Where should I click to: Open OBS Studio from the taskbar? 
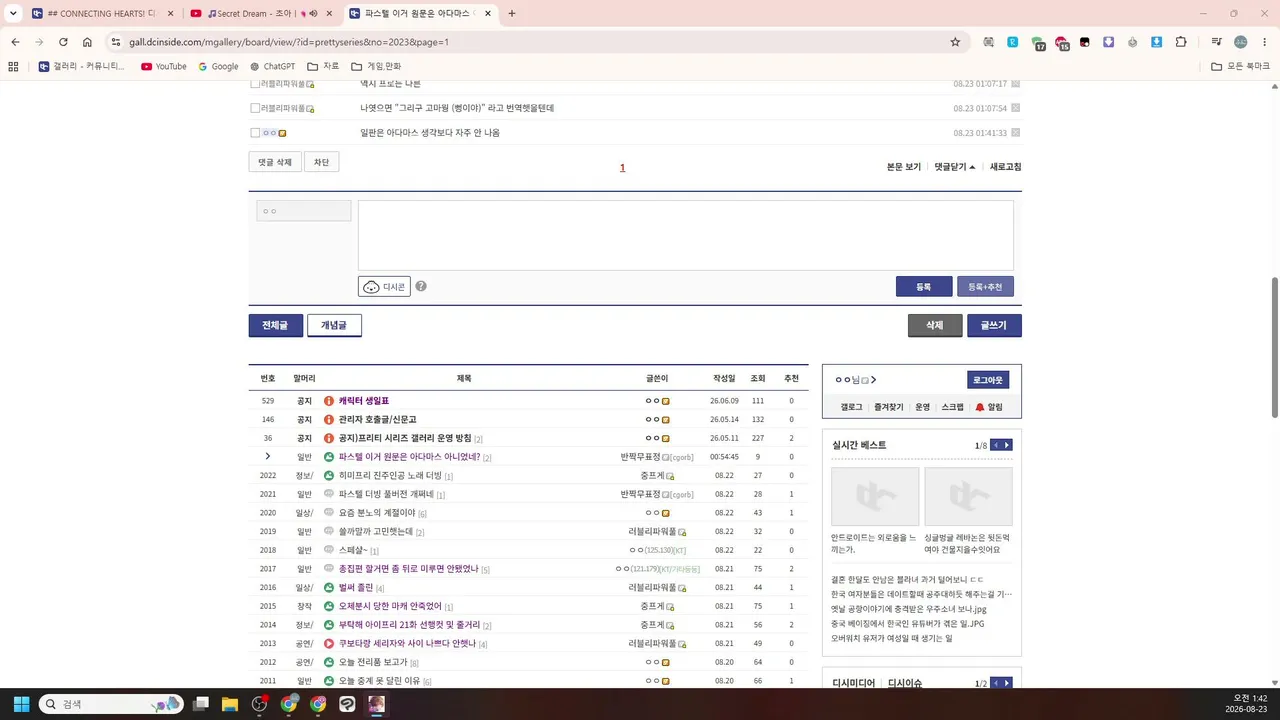[x=260, y=704]
